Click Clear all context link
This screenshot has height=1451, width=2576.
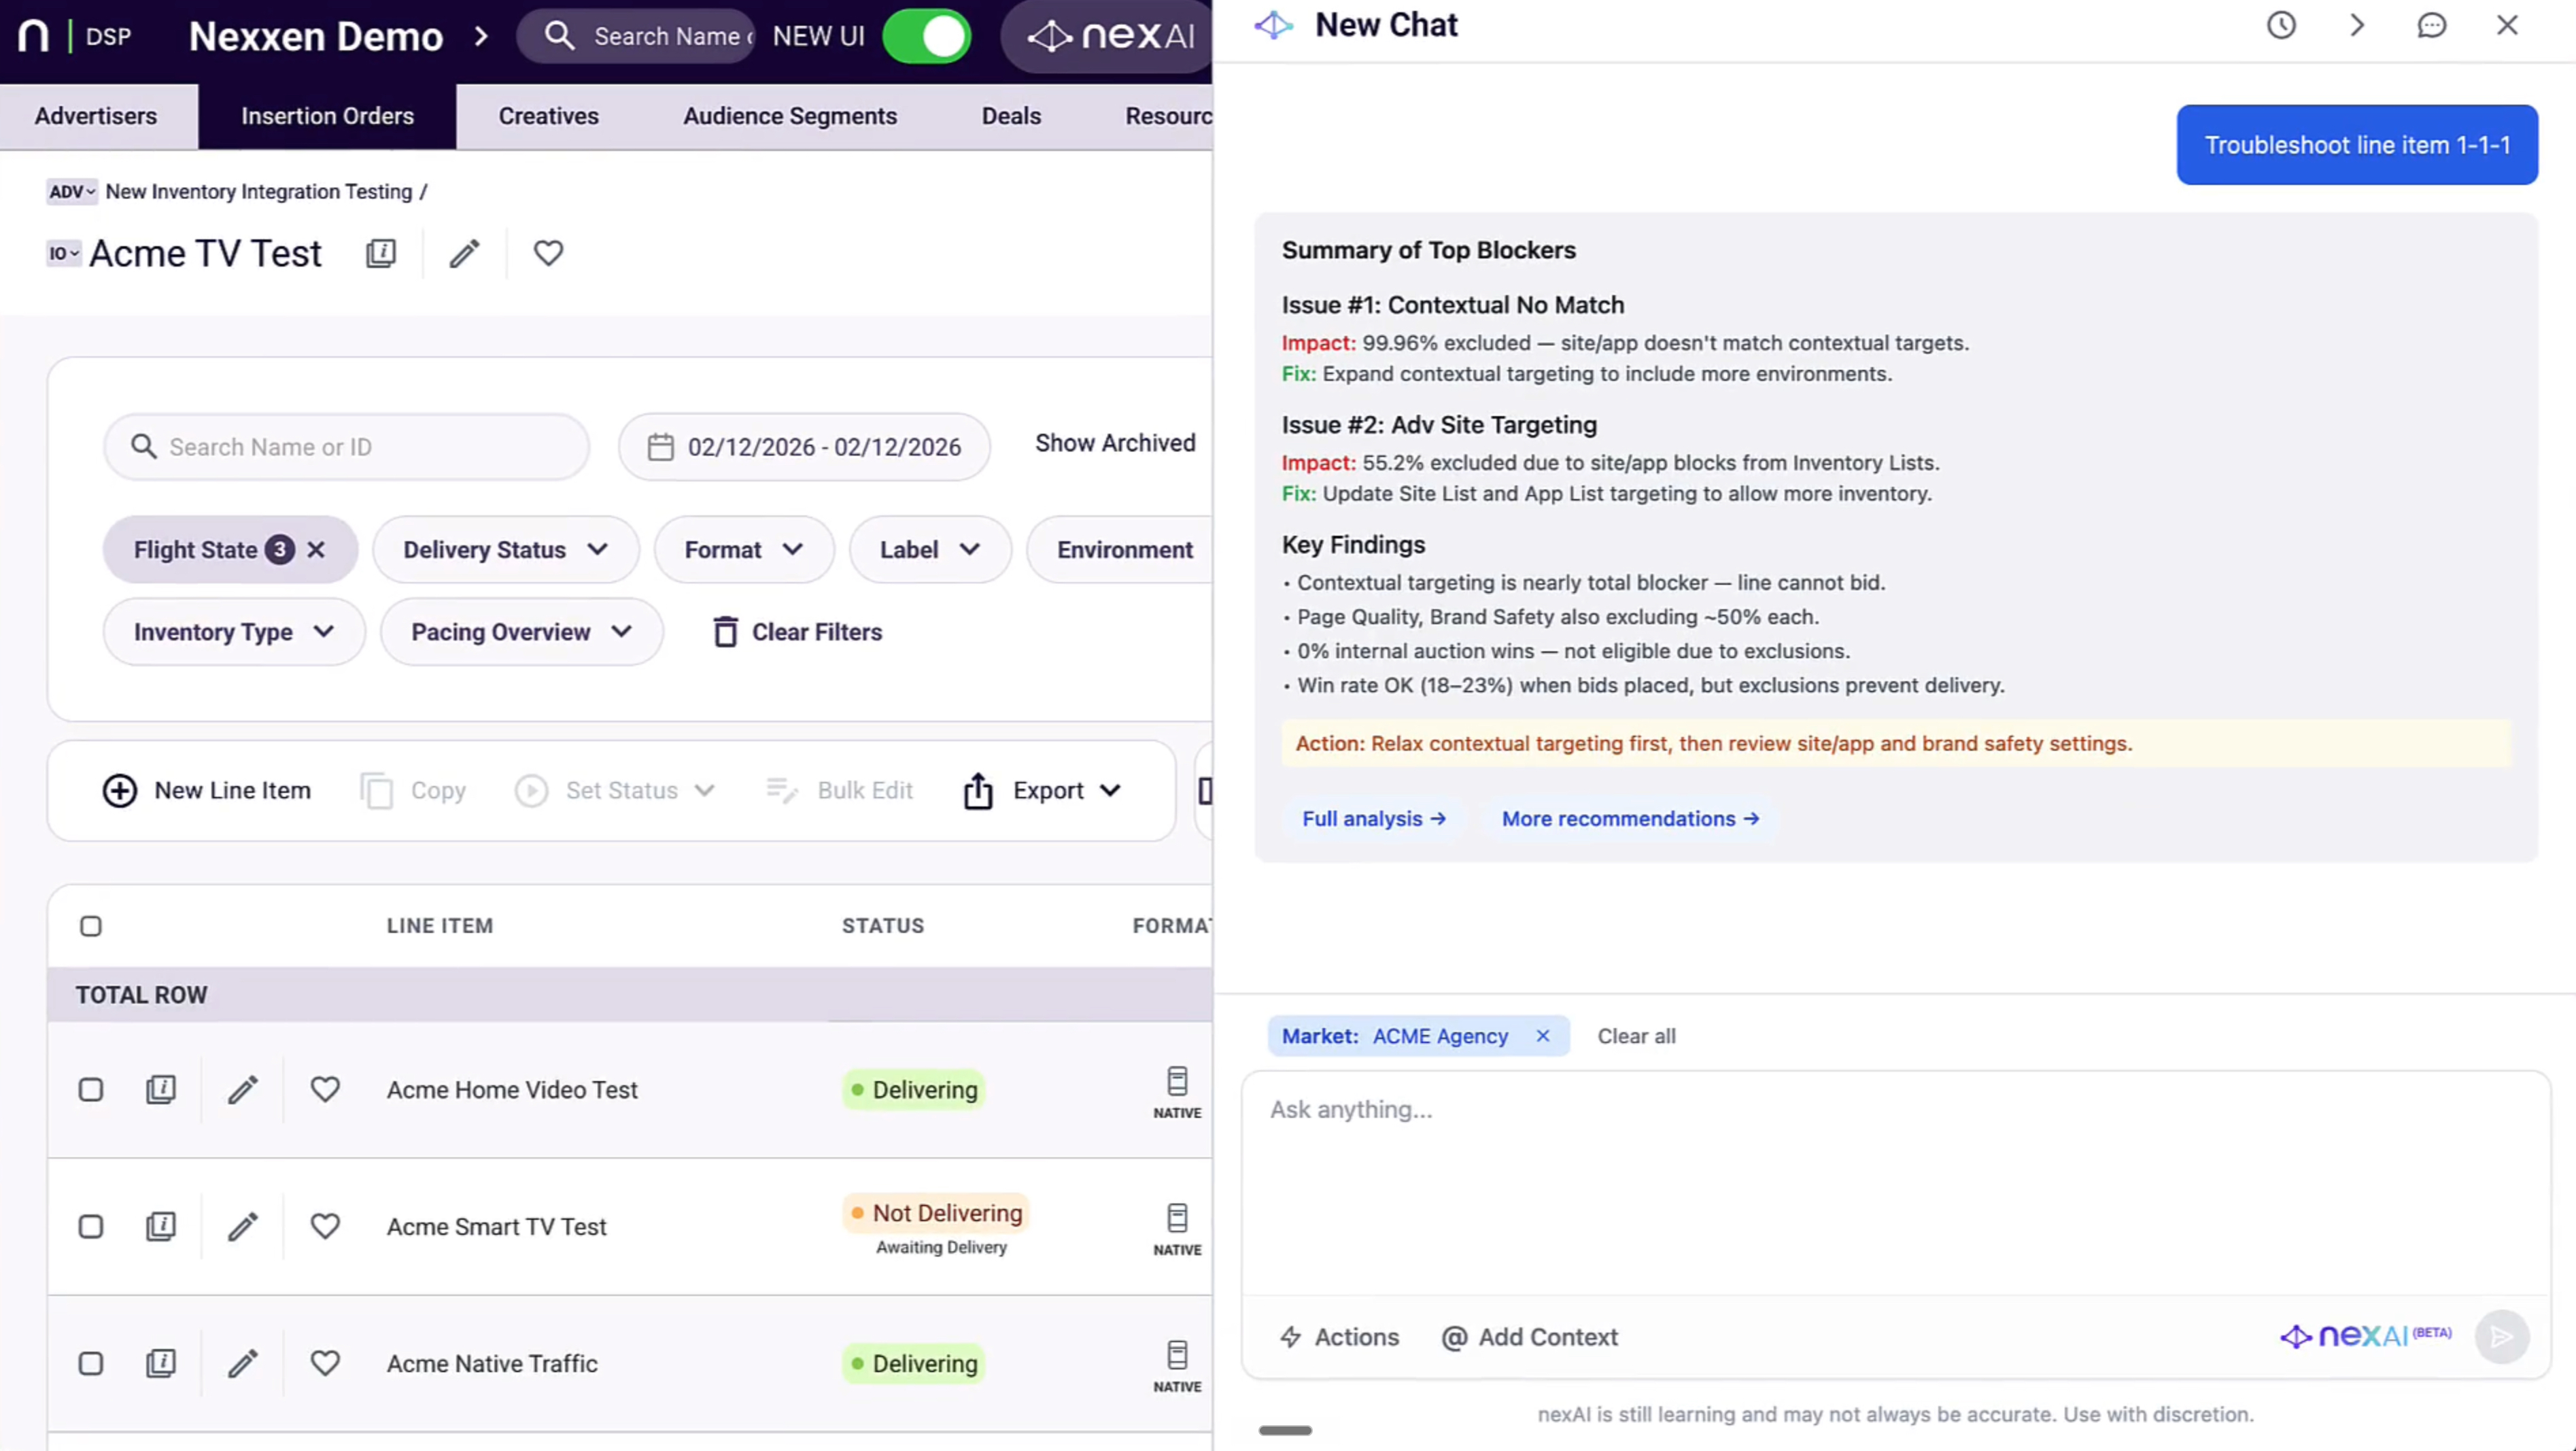tap(1636, 1036)
